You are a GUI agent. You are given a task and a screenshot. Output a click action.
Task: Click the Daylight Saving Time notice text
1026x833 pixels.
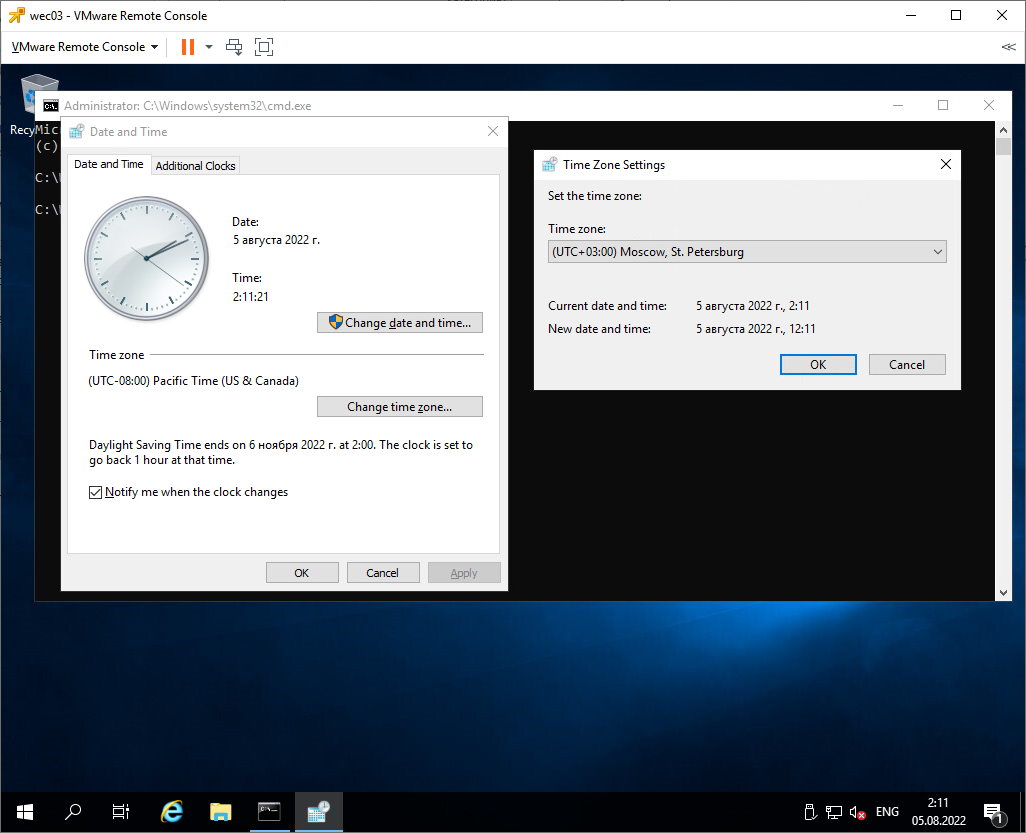(x=281, y=452)
